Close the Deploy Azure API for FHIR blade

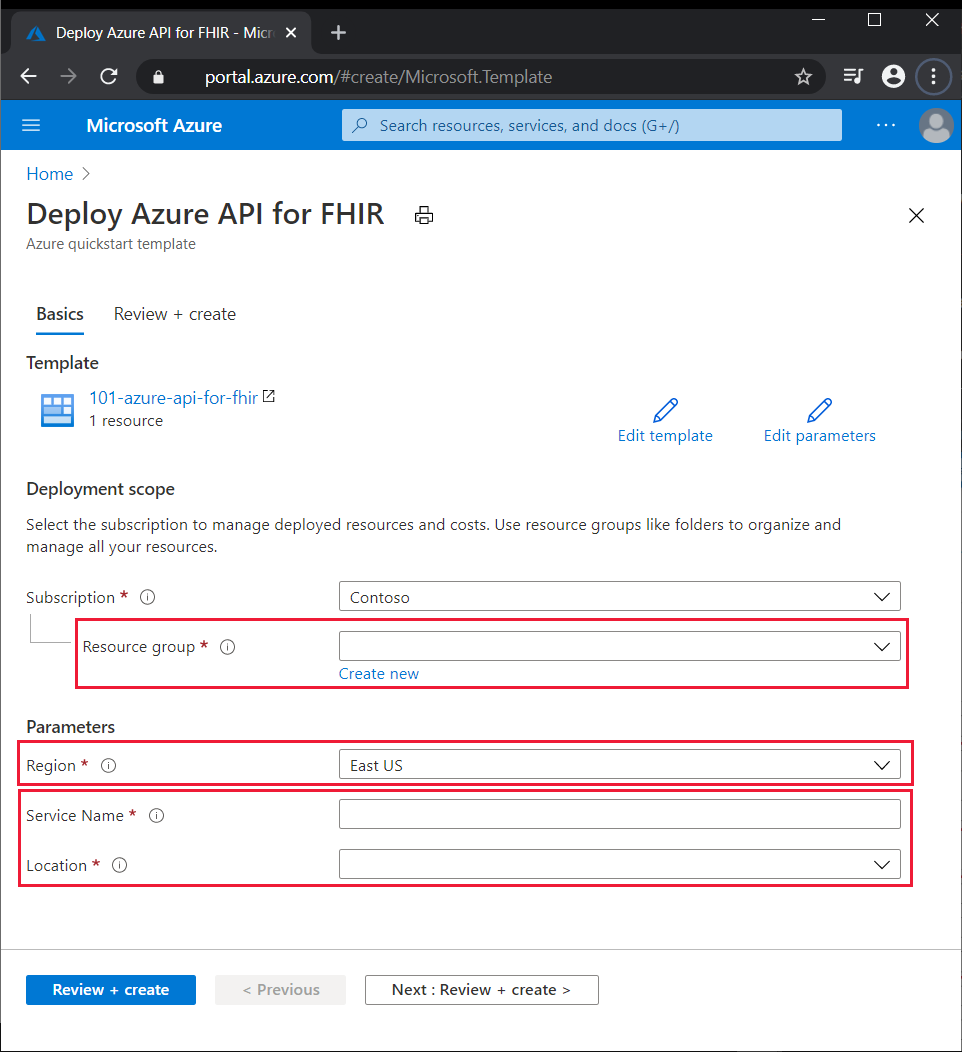(x=916, y=215)
